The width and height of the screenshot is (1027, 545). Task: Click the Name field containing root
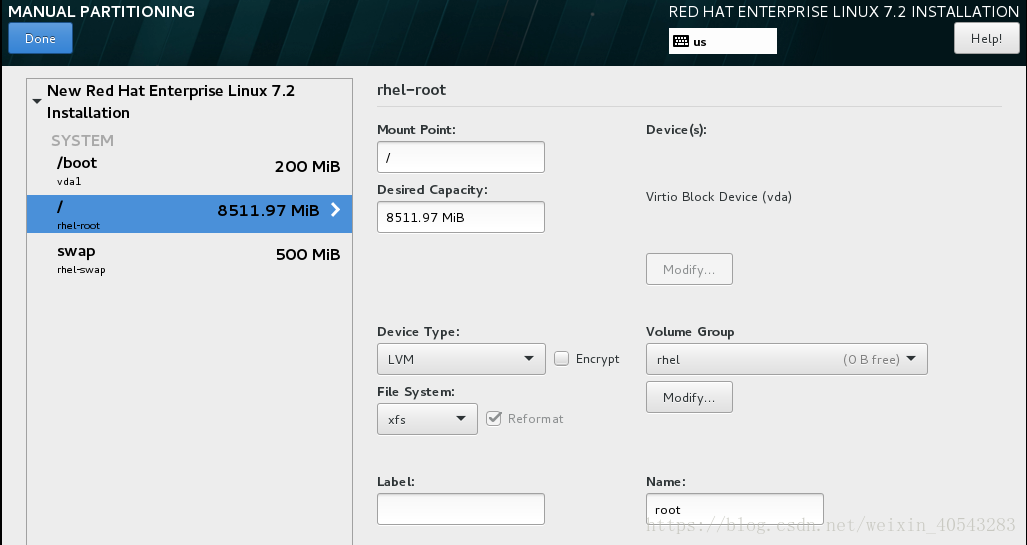click(x=734, y=509)
